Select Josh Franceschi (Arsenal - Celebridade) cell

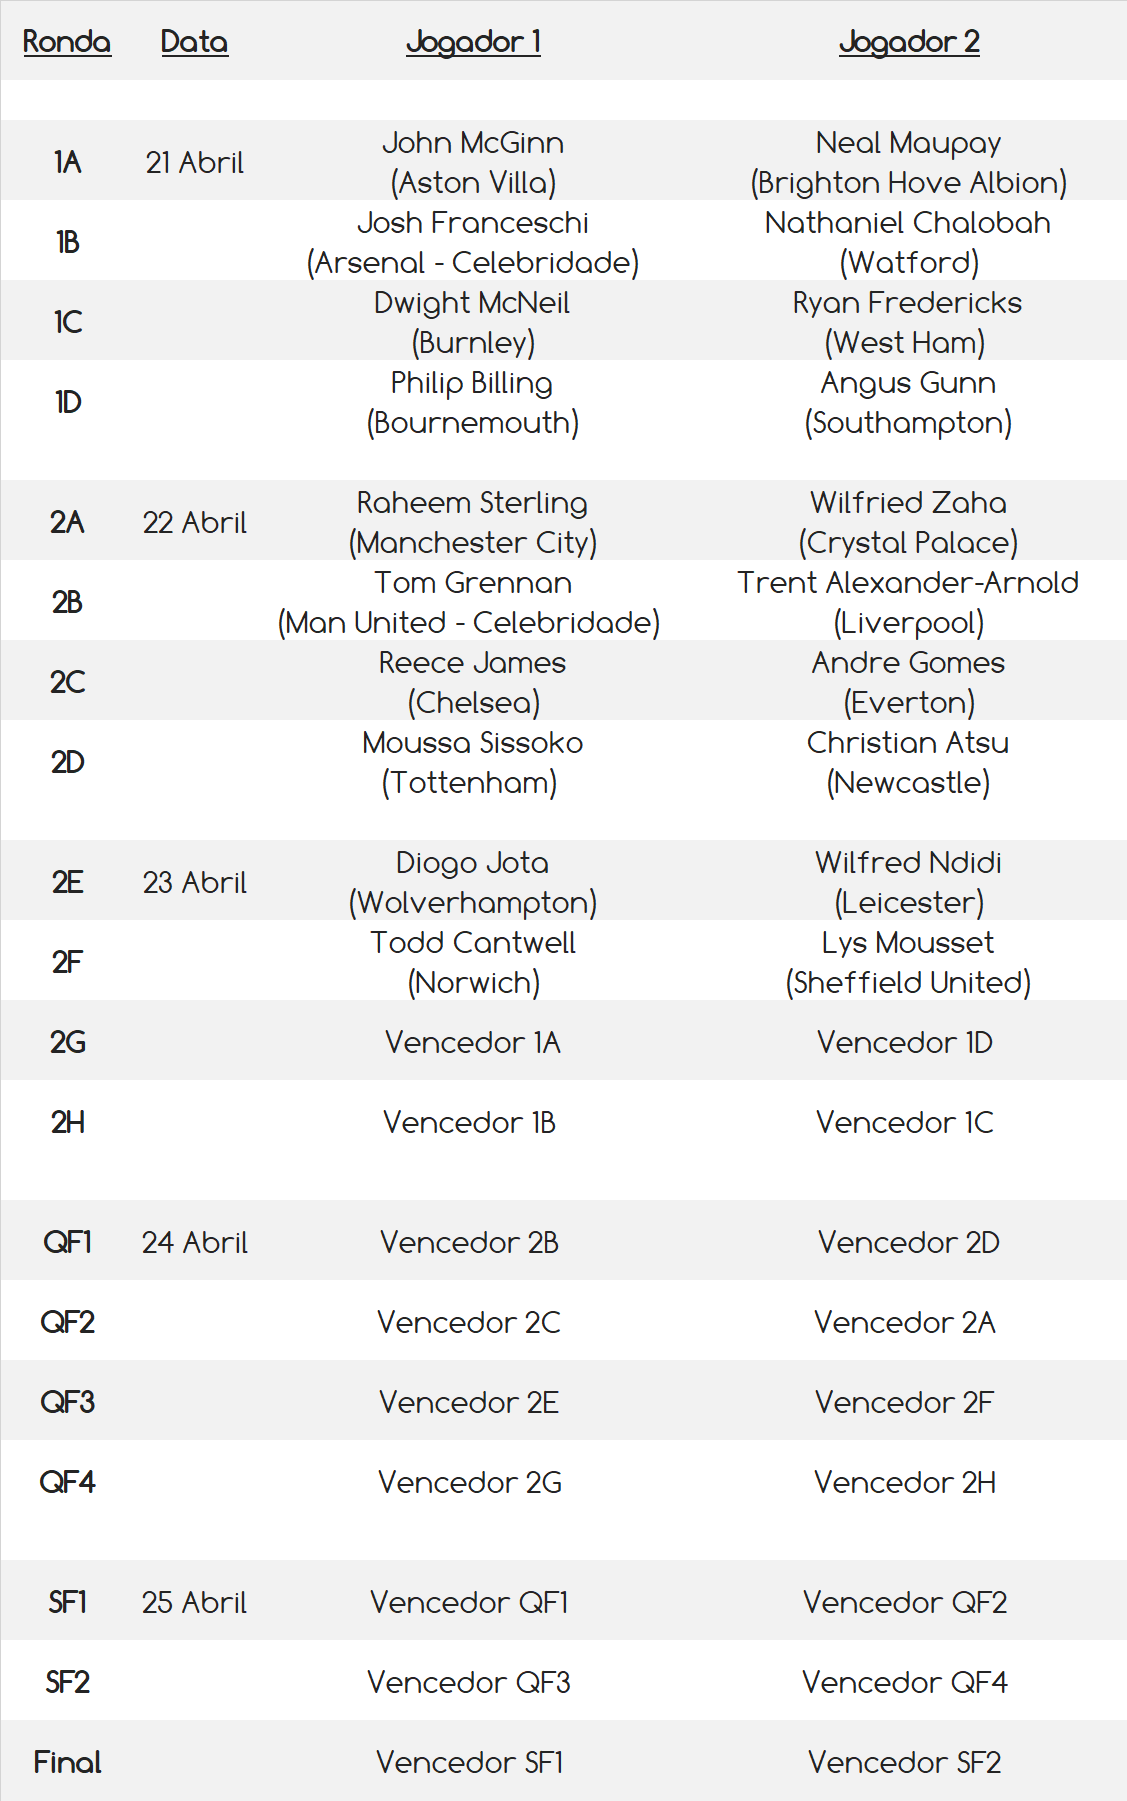473,242
